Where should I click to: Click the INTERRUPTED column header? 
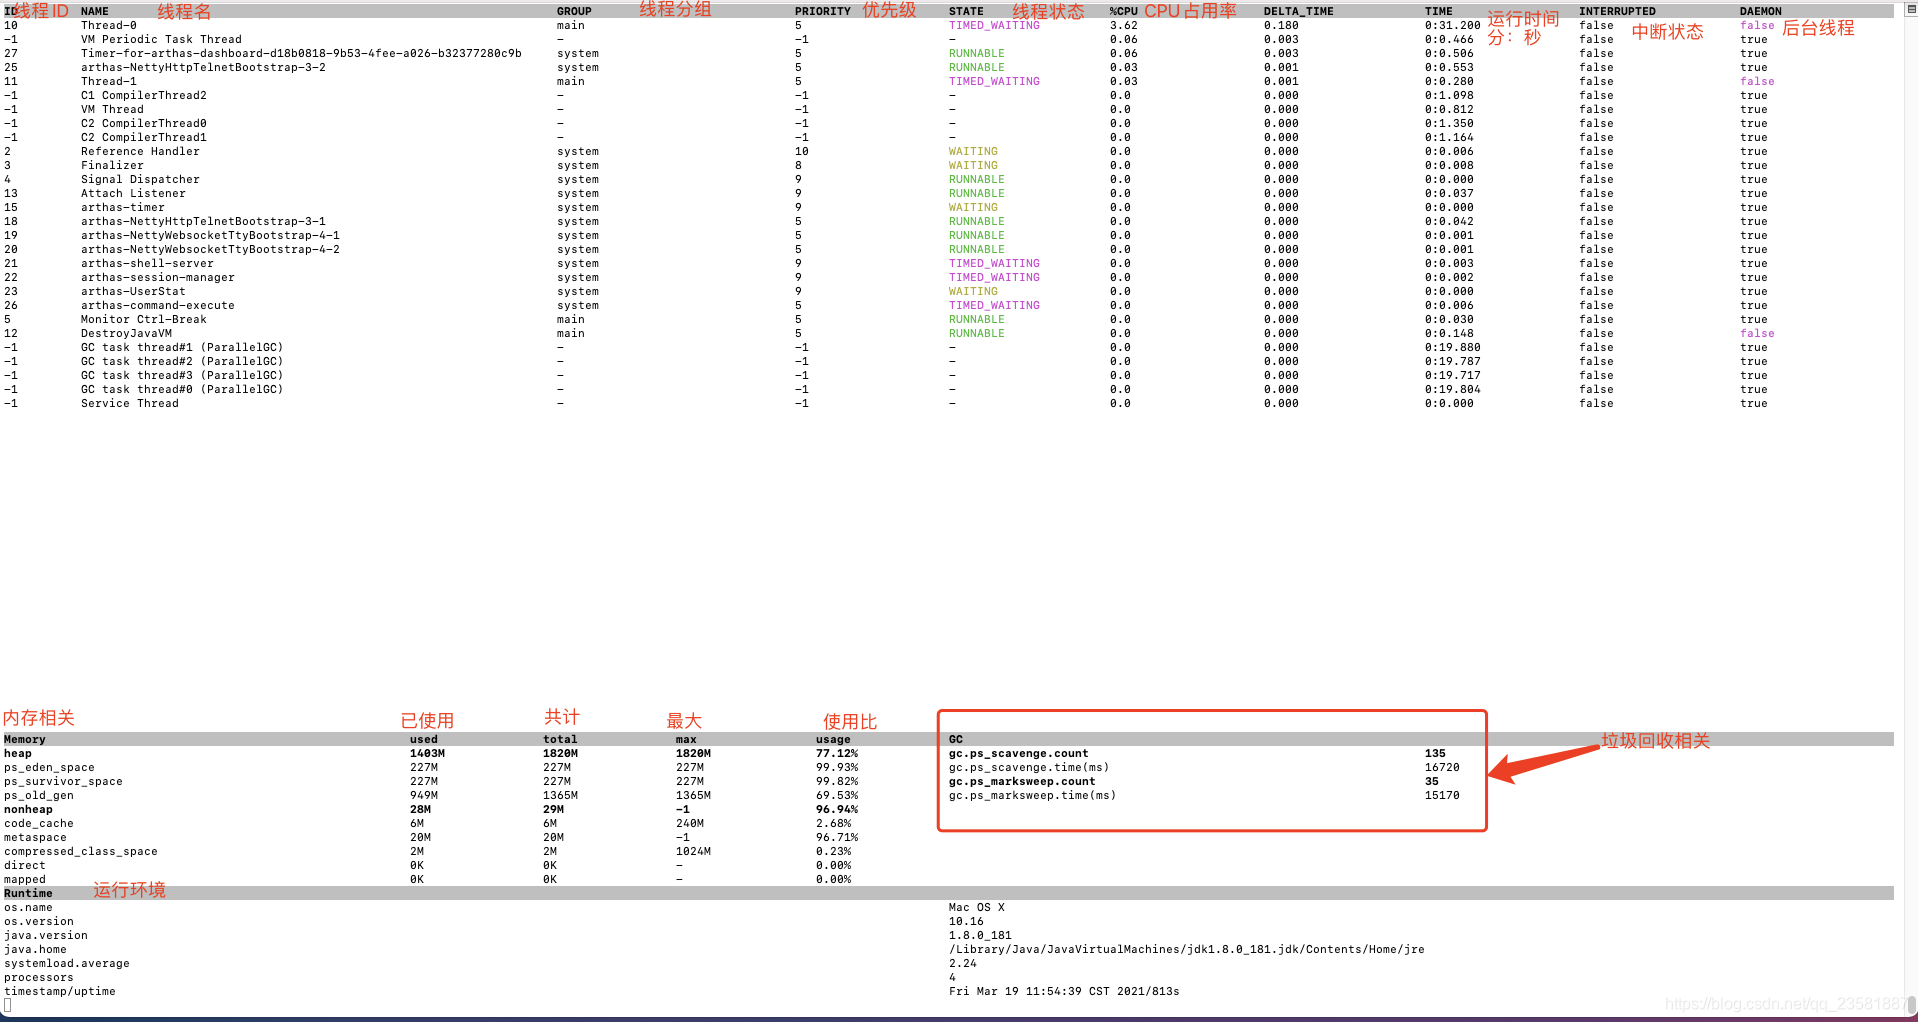1617,12
